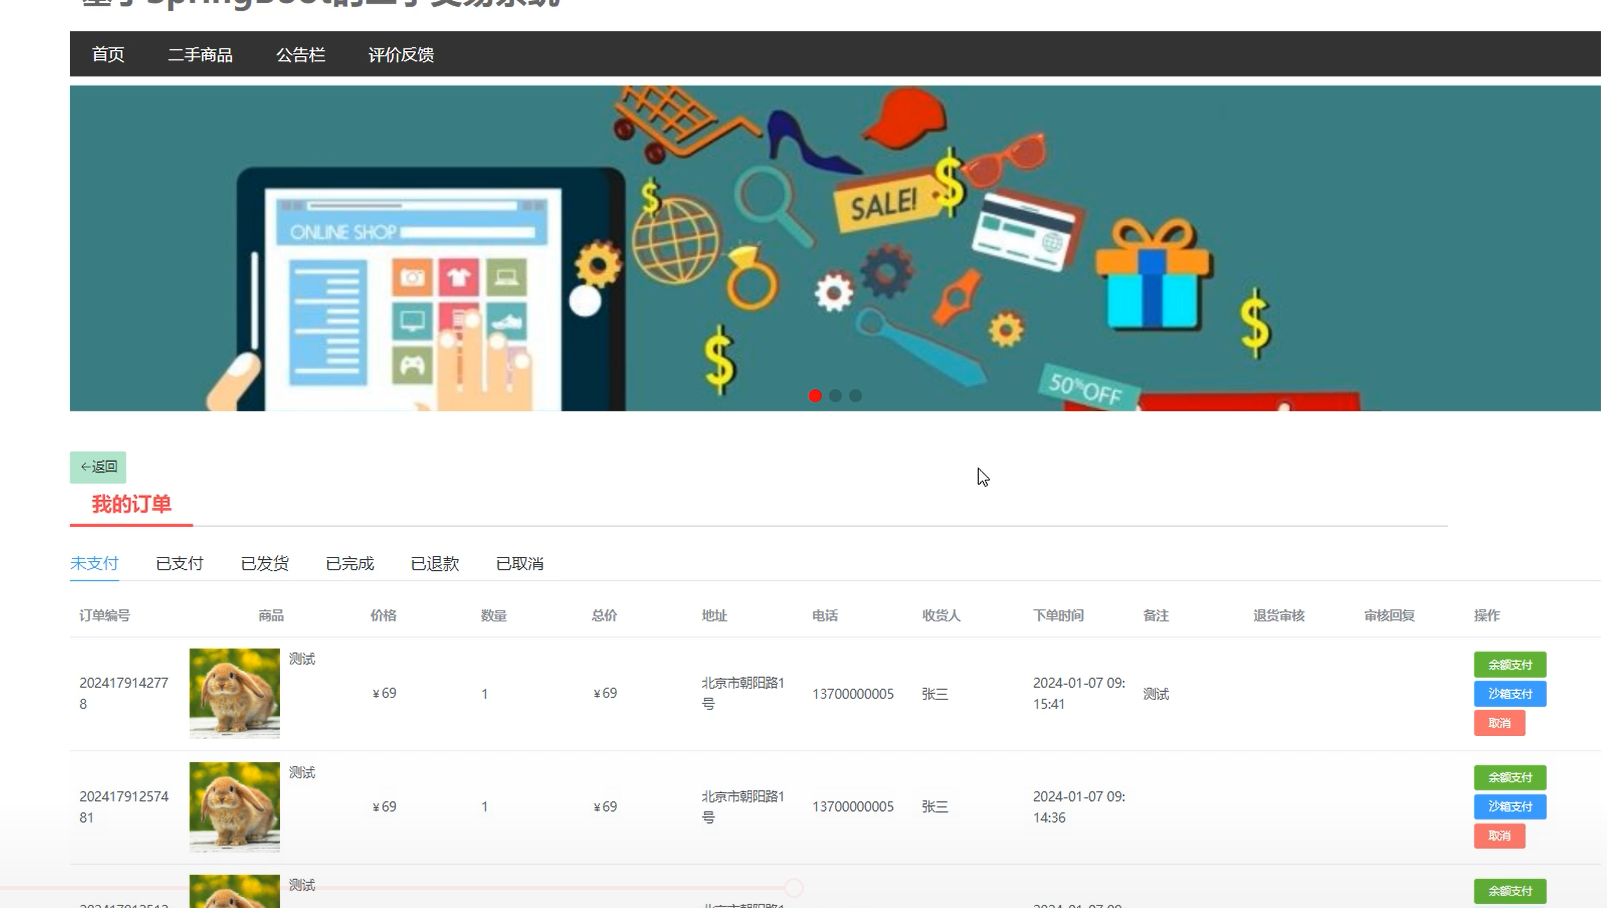Select the third carousel indicator dot
This screenshot has width=1607, height=908.
[855, 396]
